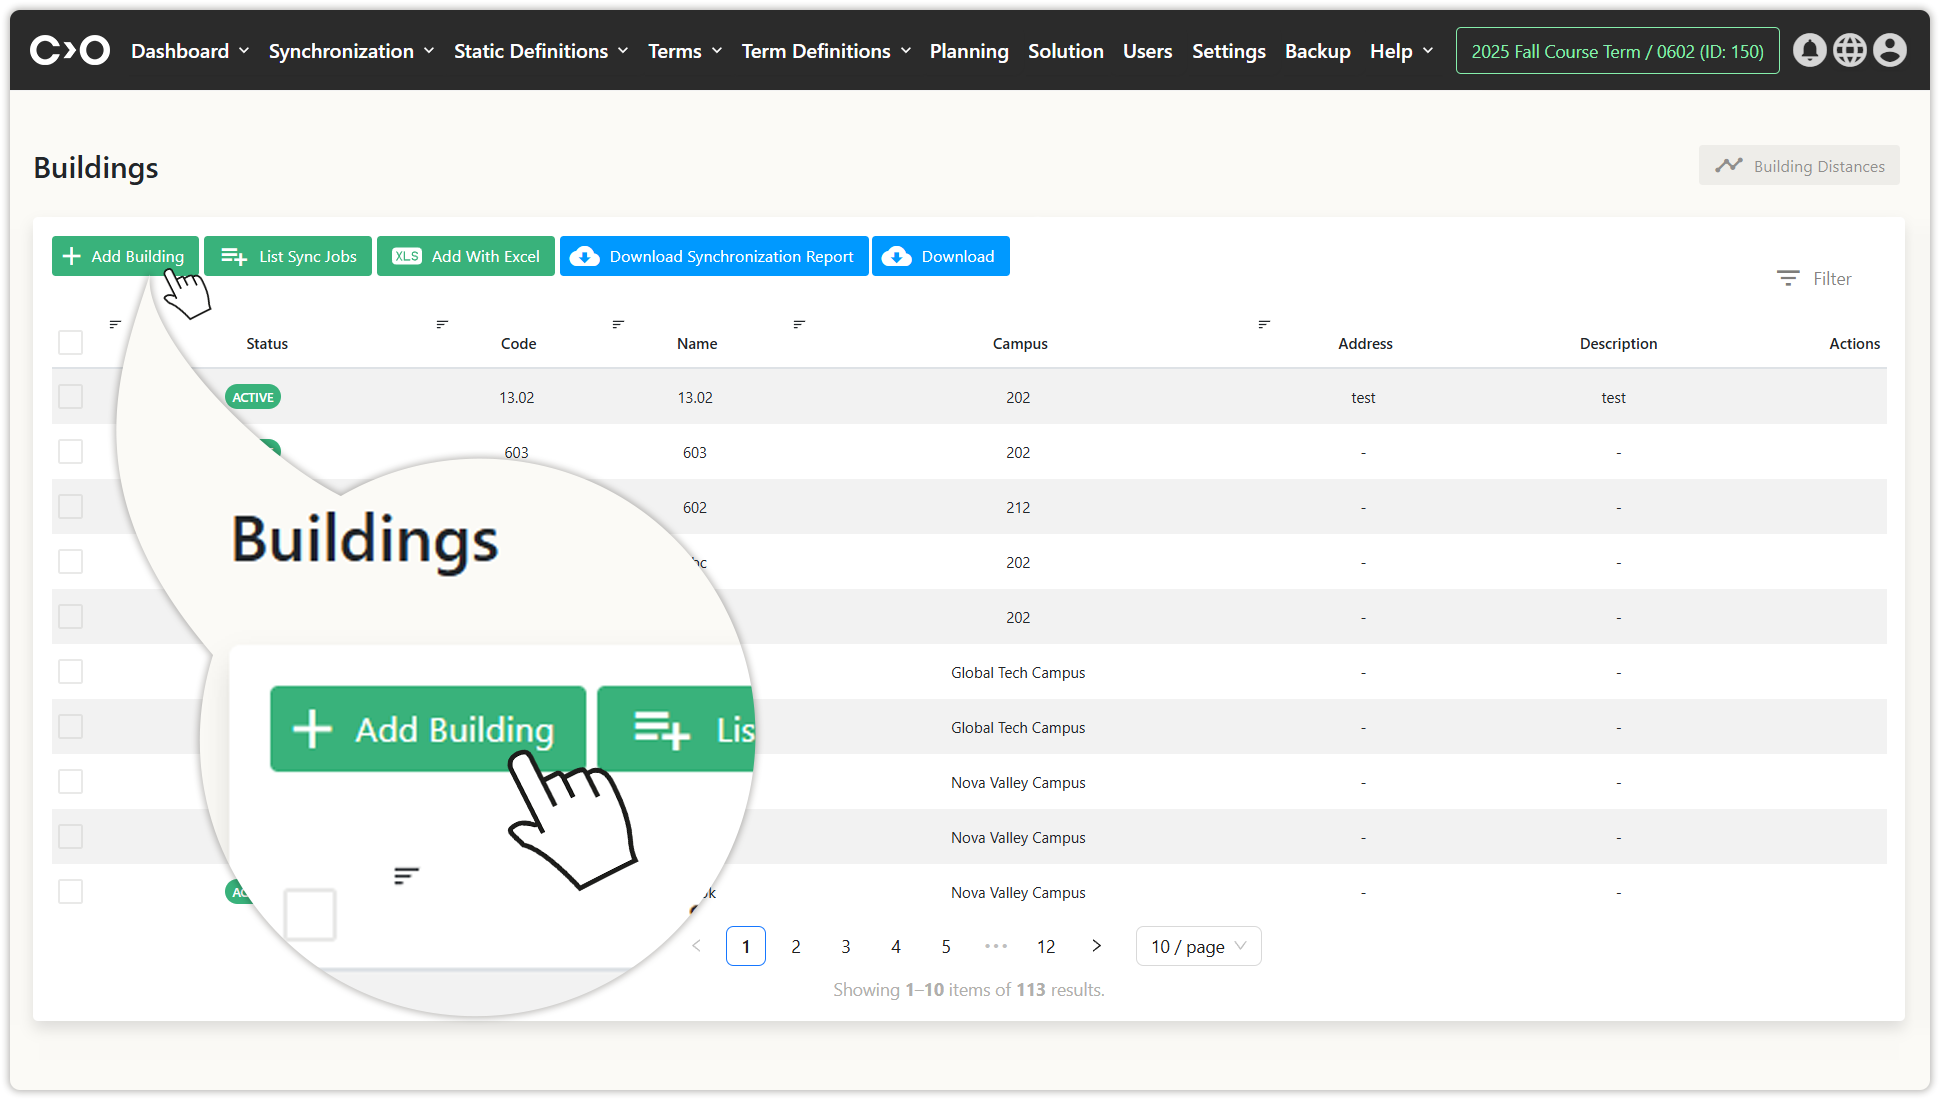Click sort icon above Campus column
Screen dimensions: 1940x1100
pos(798,324)
